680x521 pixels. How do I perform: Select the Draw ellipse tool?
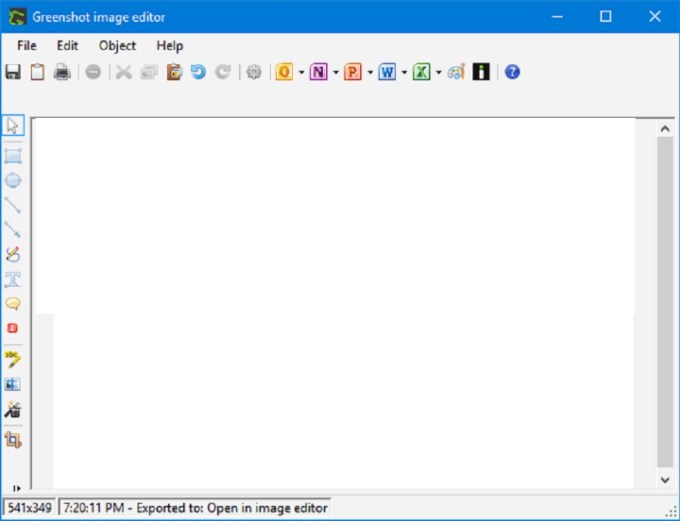click(13, 180)
